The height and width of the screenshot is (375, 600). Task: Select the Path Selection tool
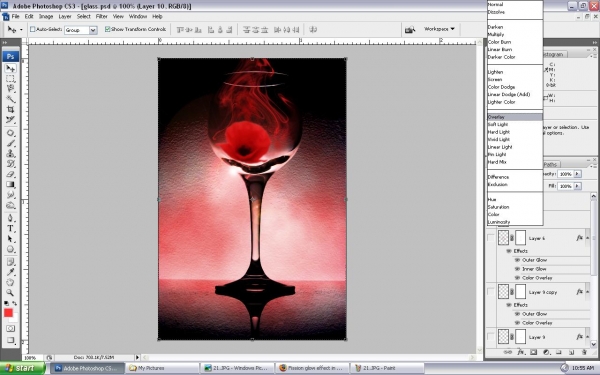pyautogui.click(x=10, y=239)
